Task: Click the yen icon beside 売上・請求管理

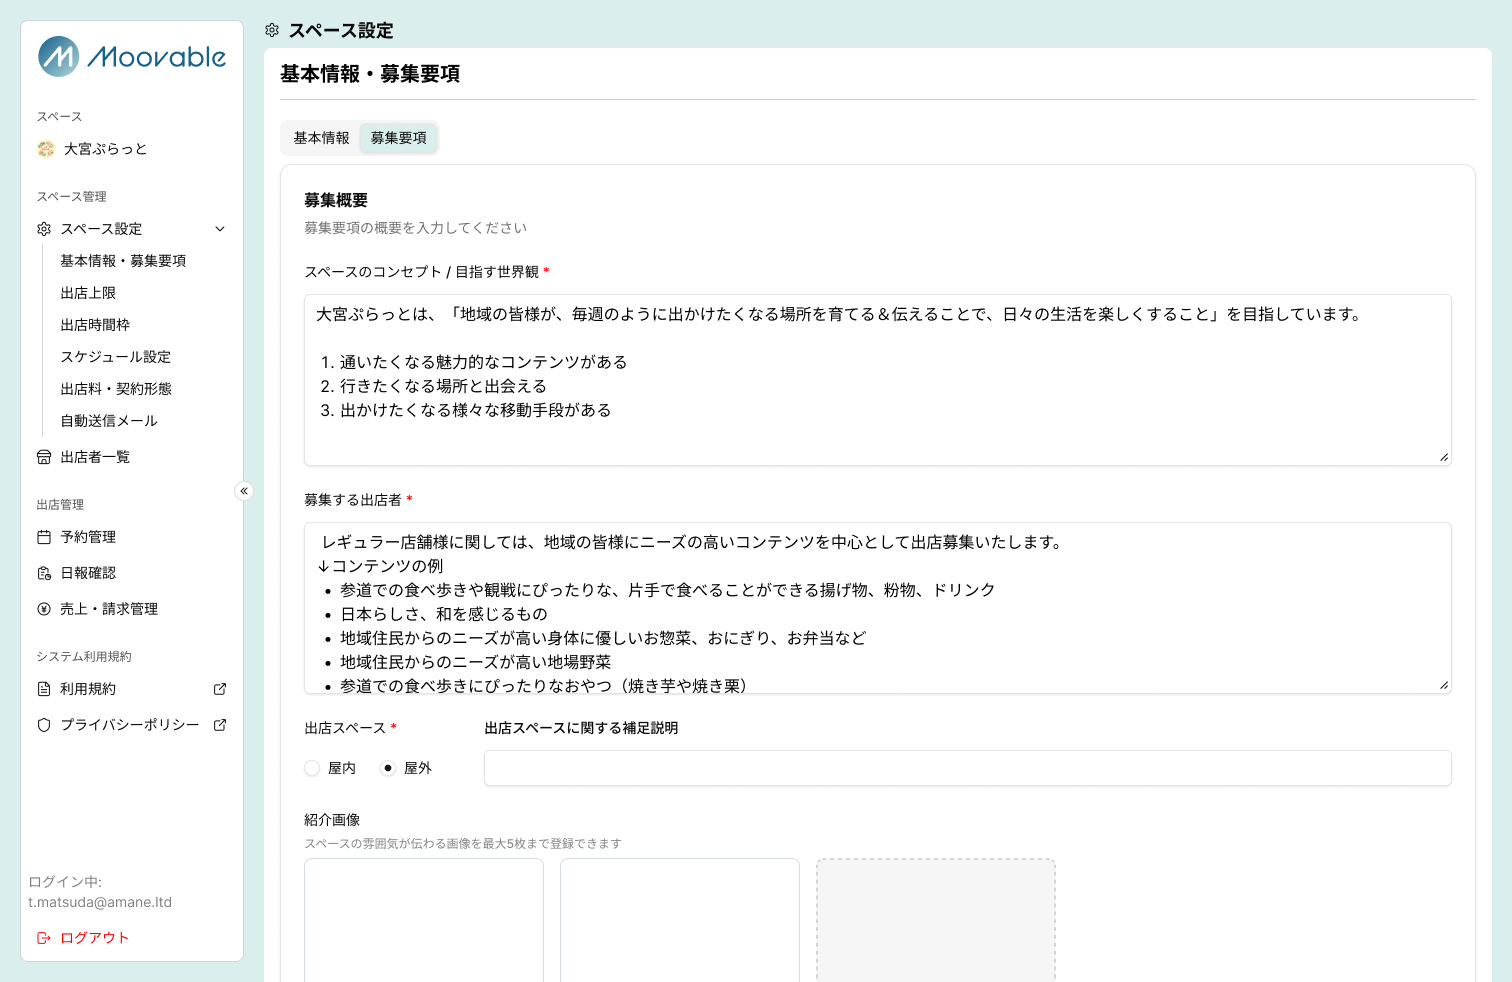Action: 44,609
